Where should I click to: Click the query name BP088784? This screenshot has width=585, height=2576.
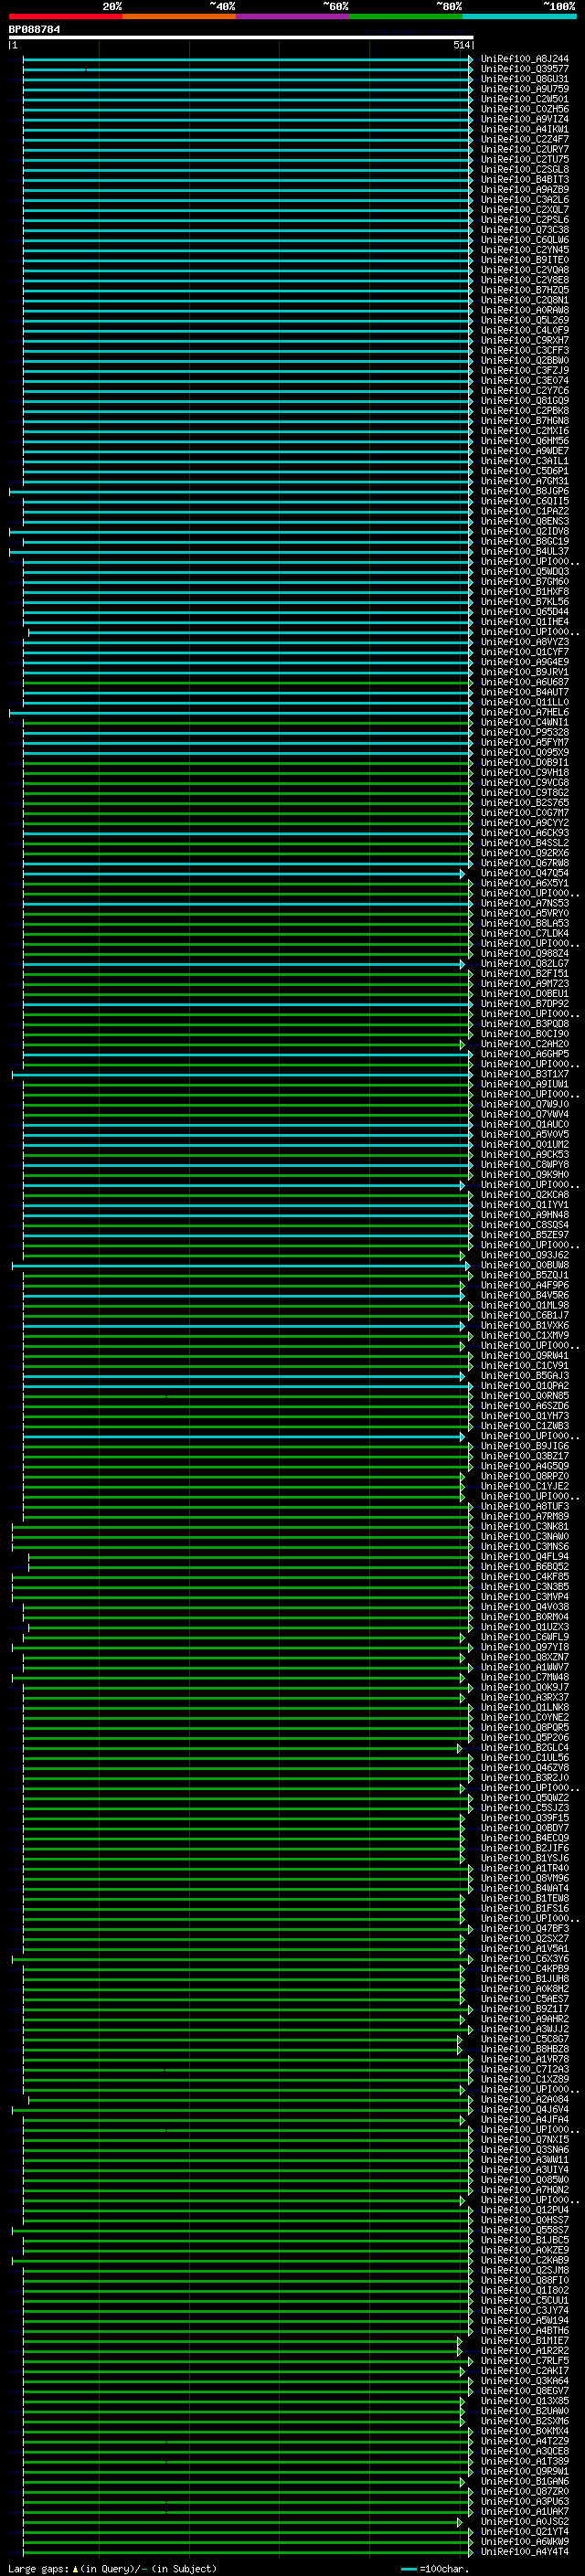coord(34,30)
